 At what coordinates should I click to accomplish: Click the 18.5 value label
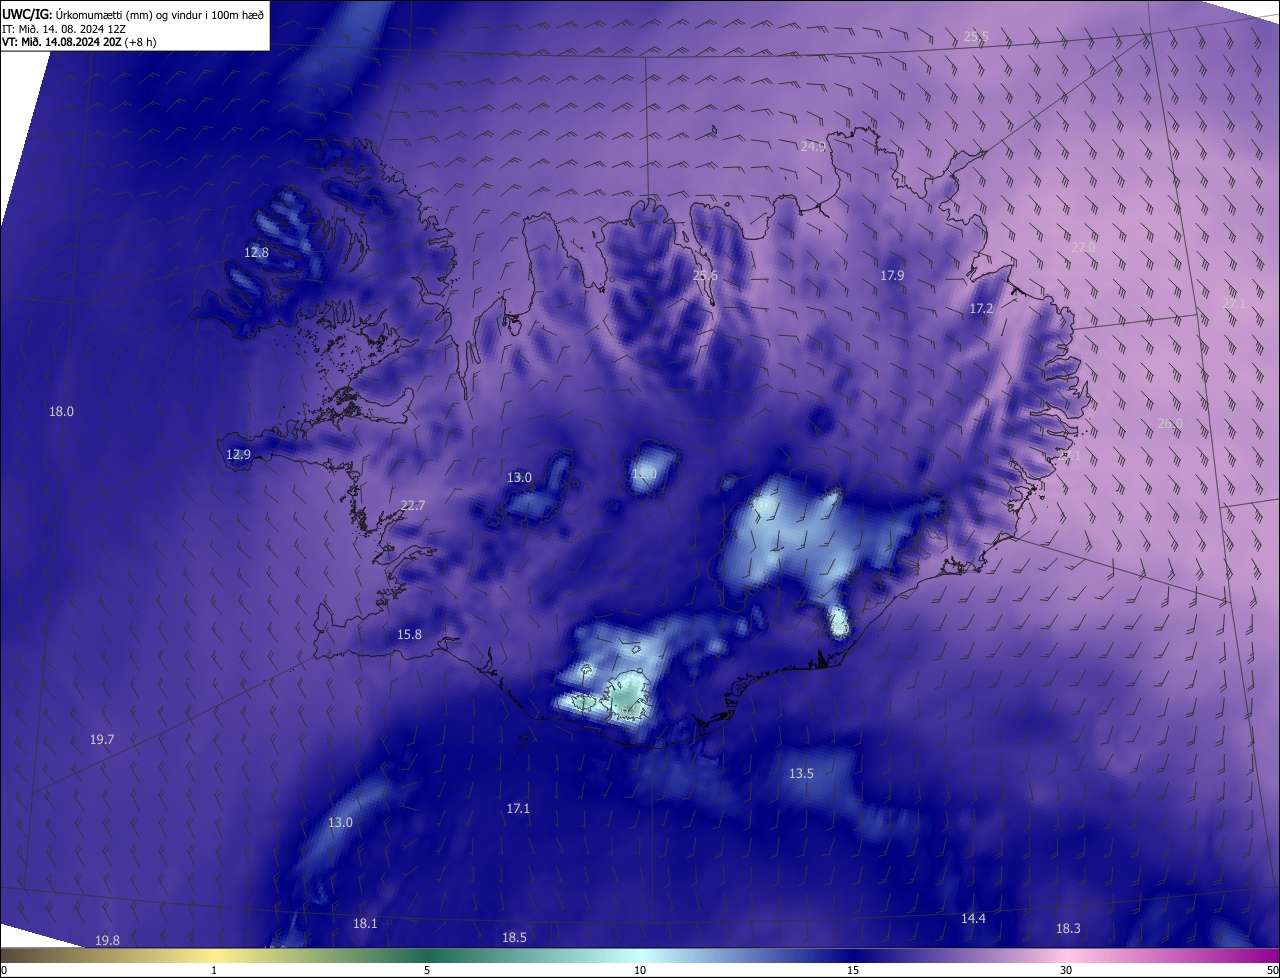pos(514,938)
